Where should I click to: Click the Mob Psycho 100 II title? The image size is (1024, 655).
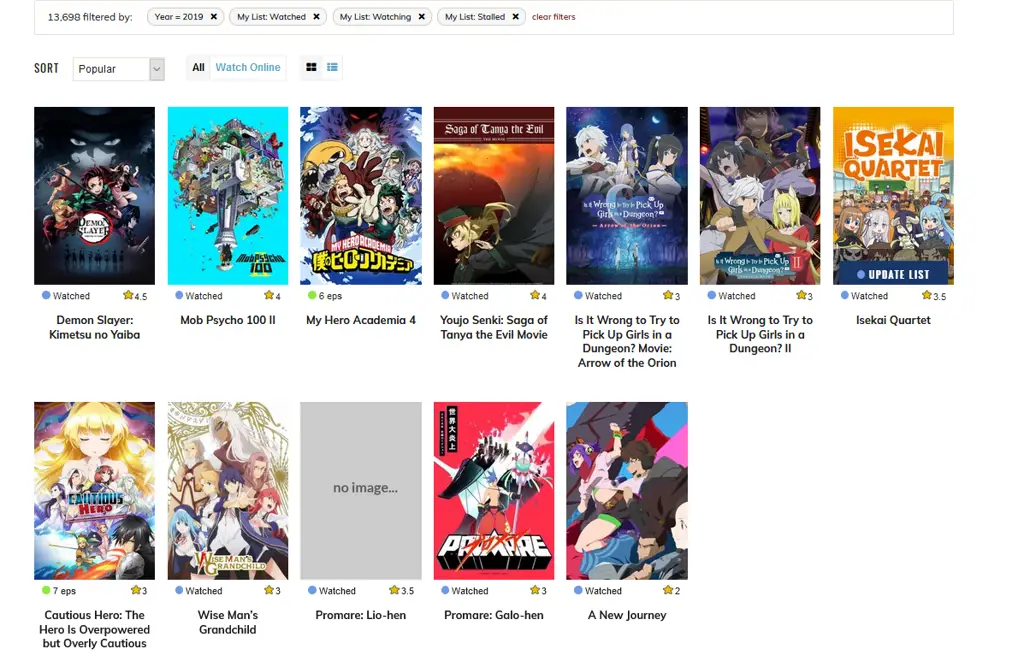click(228, 320)
